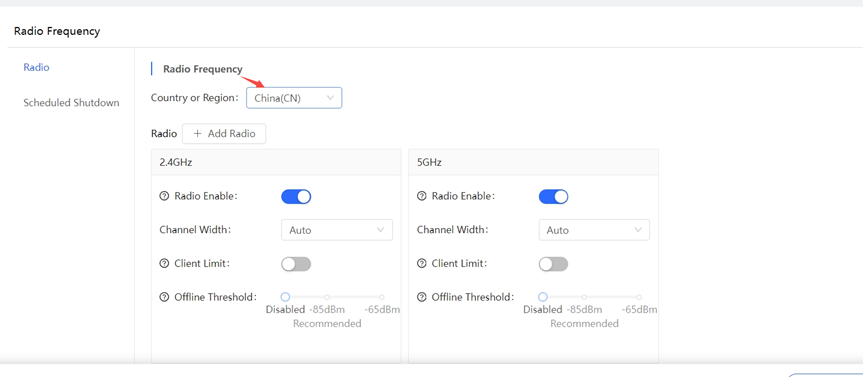Disable the 2.4GHz Radio Enable switch
The width and height of the screenshot is (863, 377).
click(x=296, y=196)
